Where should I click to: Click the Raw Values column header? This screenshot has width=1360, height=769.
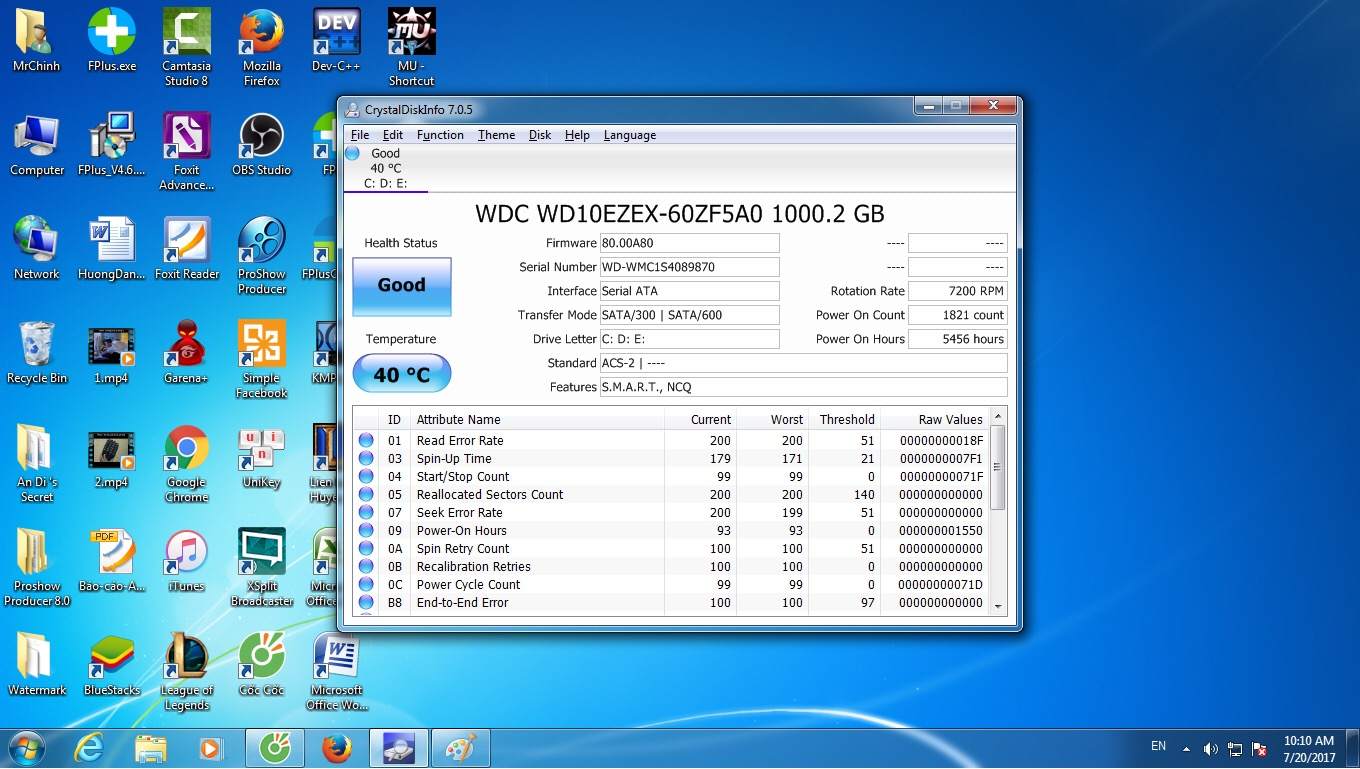tap(950, 420)
